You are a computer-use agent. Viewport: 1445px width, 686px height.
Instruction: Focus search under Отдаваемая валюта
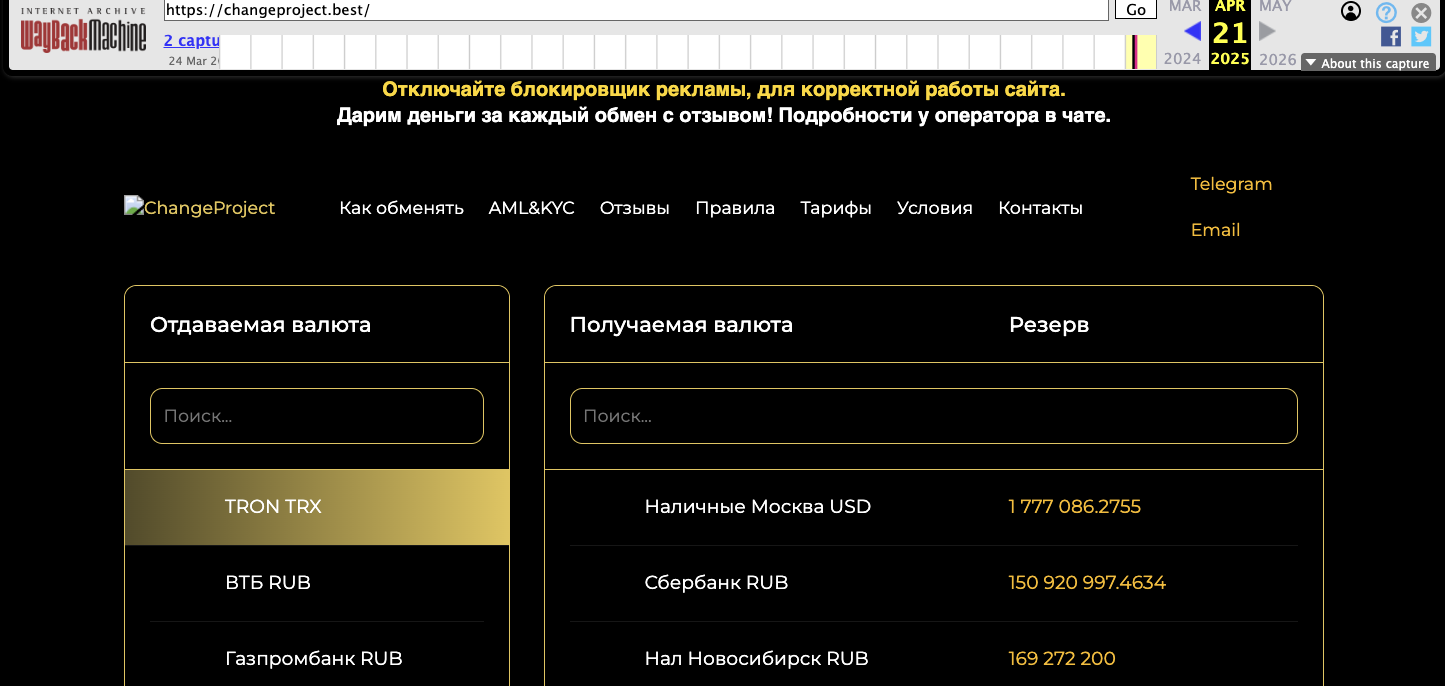(x=317, y=416)
